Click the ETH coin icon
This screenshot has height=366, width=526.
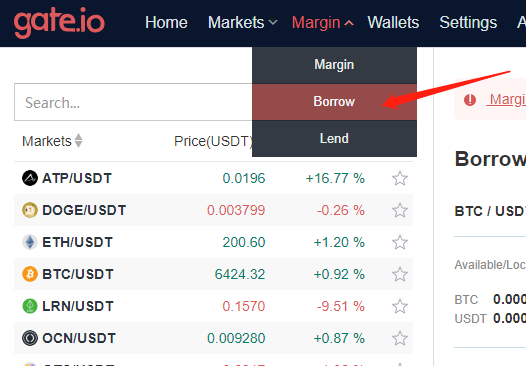pyautogui.click(x=30, y=242)
